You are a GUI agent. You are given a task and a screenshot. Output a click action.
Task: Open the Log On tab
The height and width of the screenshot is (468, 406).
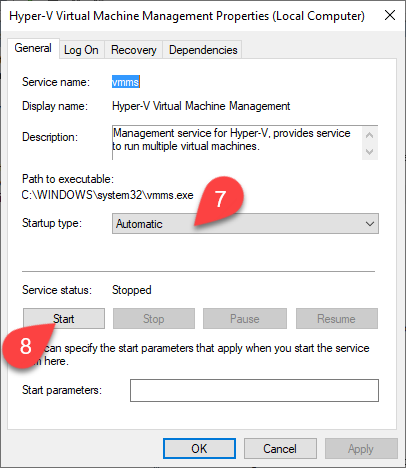coord(81,50)
